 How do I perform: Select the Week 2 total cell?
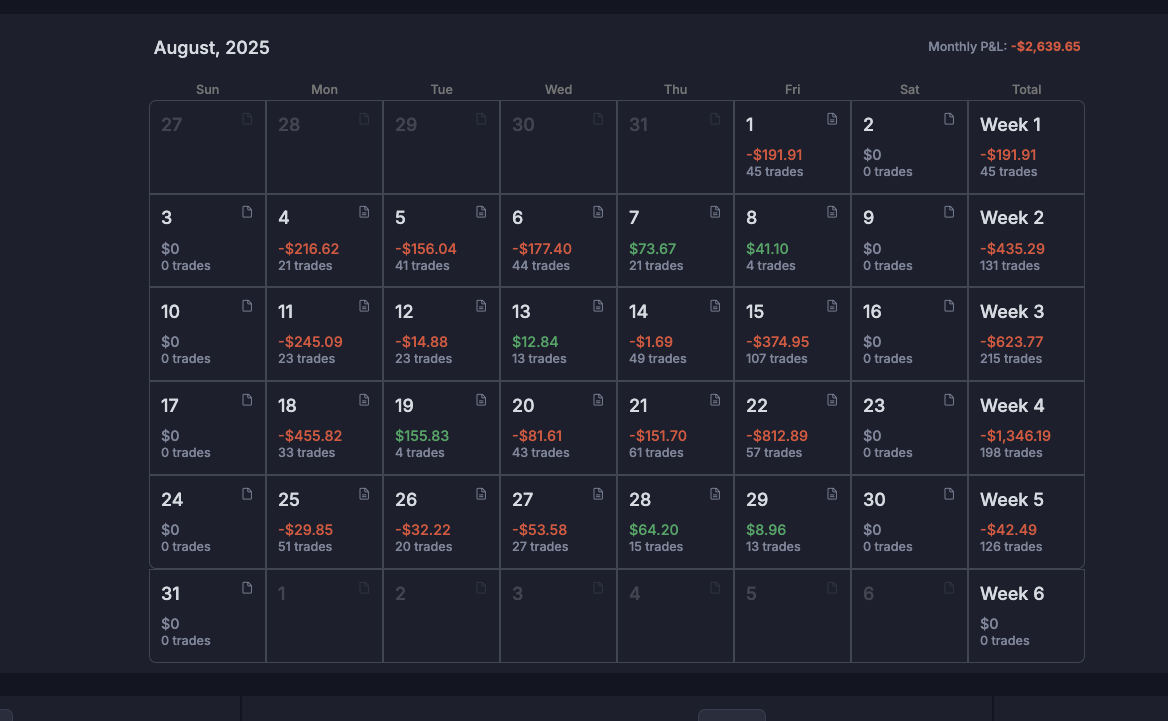[x=1025, y=240]
